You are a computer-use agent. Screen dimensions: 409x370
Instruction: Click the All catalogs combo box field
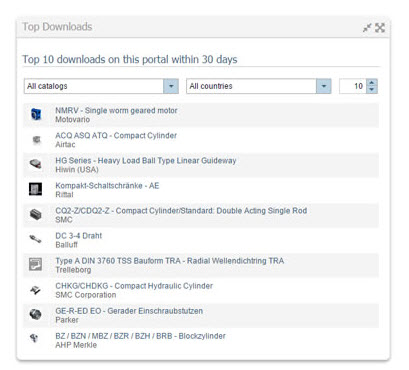click(101, 86)
